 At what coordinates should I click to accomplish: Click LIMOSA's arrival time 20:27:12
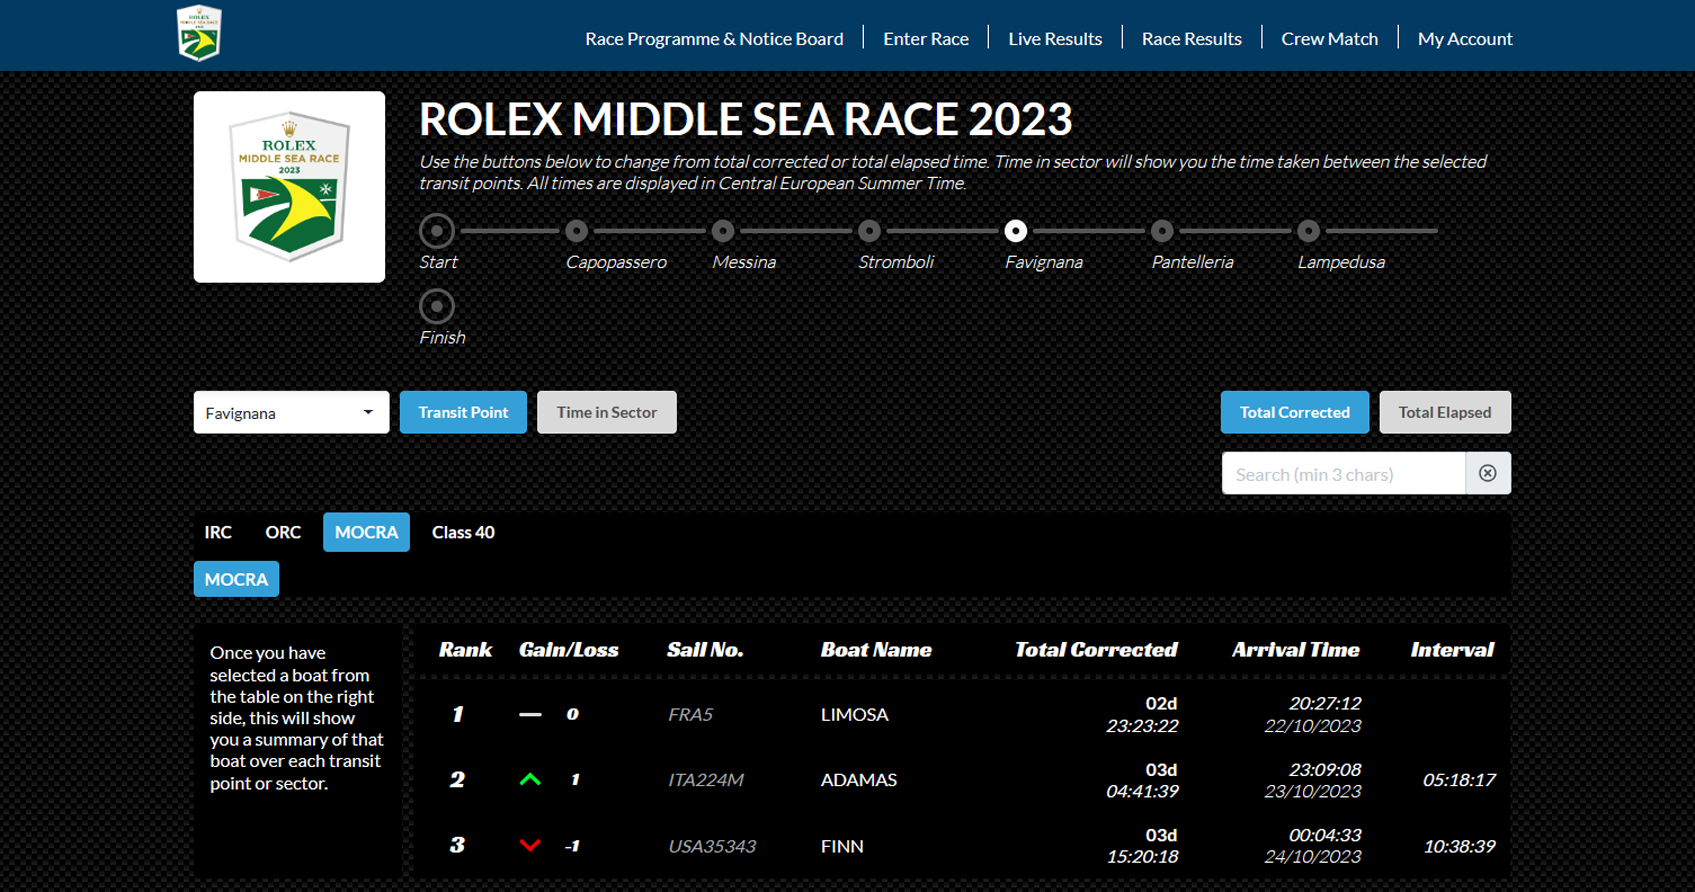click(1324, 703)
